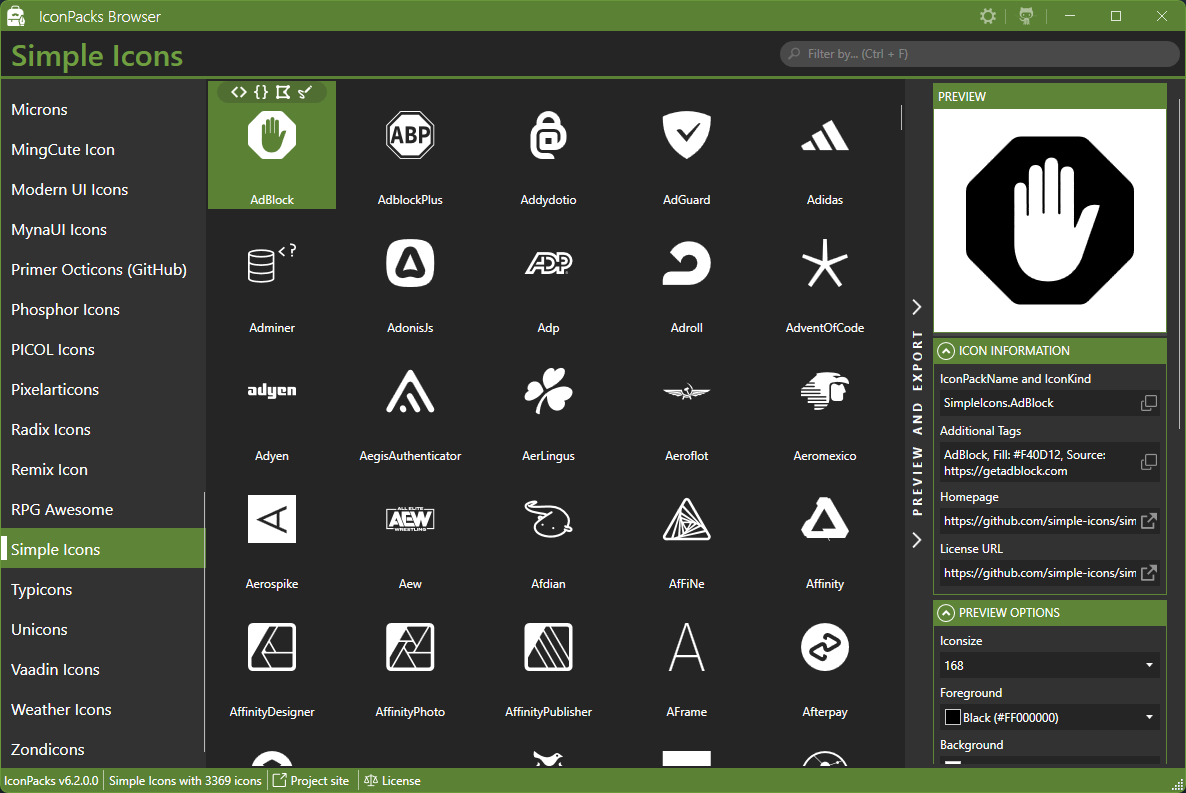Copy the IconPackName and IconKind value

1148,403
